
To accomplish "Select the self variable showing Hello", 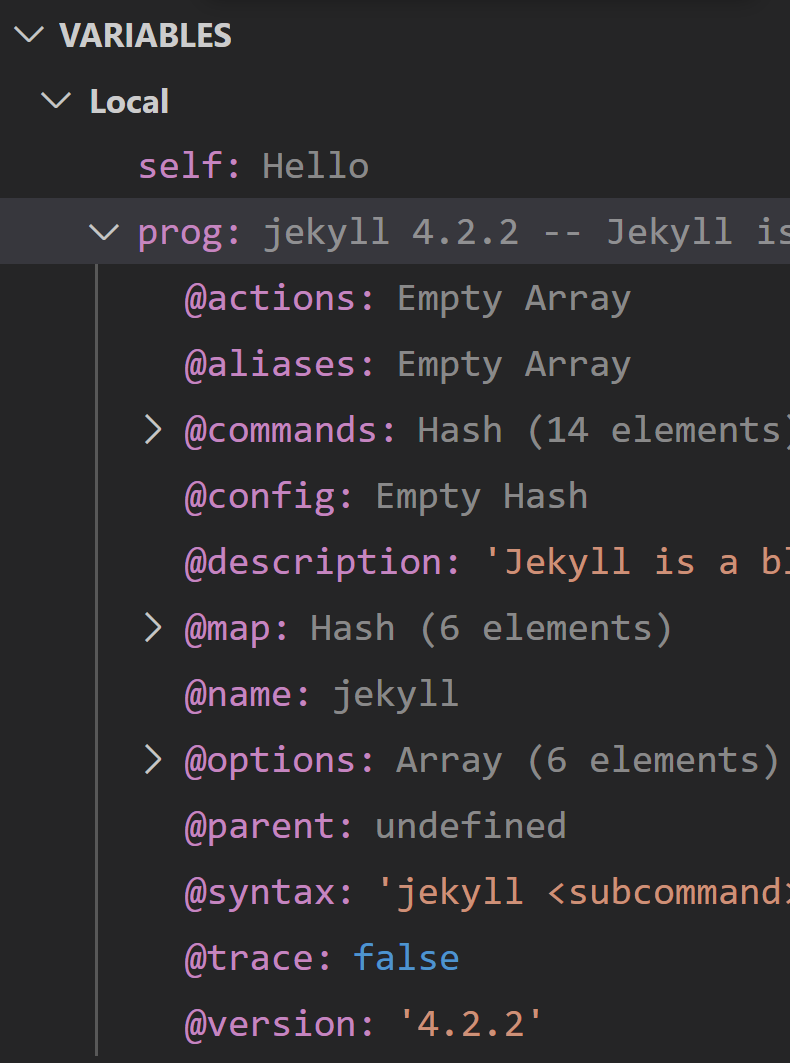I will click(250, 165).
